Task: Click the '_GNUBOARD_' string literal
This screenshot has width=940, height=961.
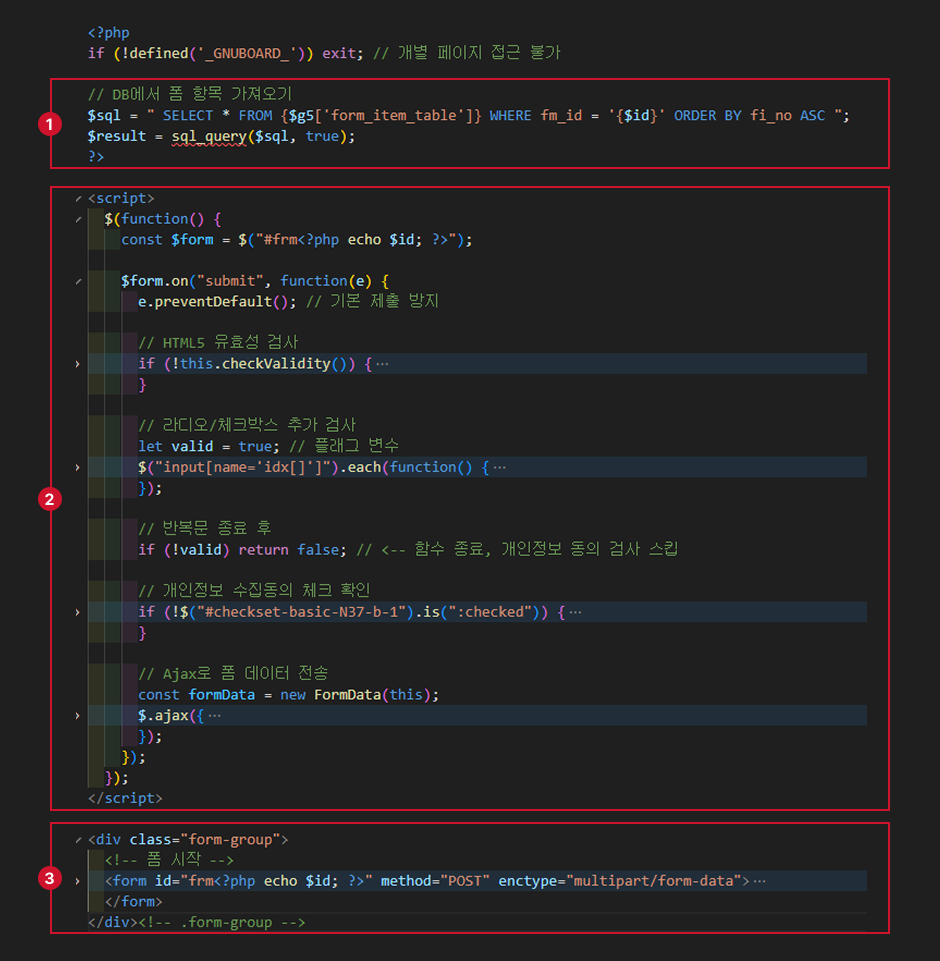Action: click(x=247, y=53)
